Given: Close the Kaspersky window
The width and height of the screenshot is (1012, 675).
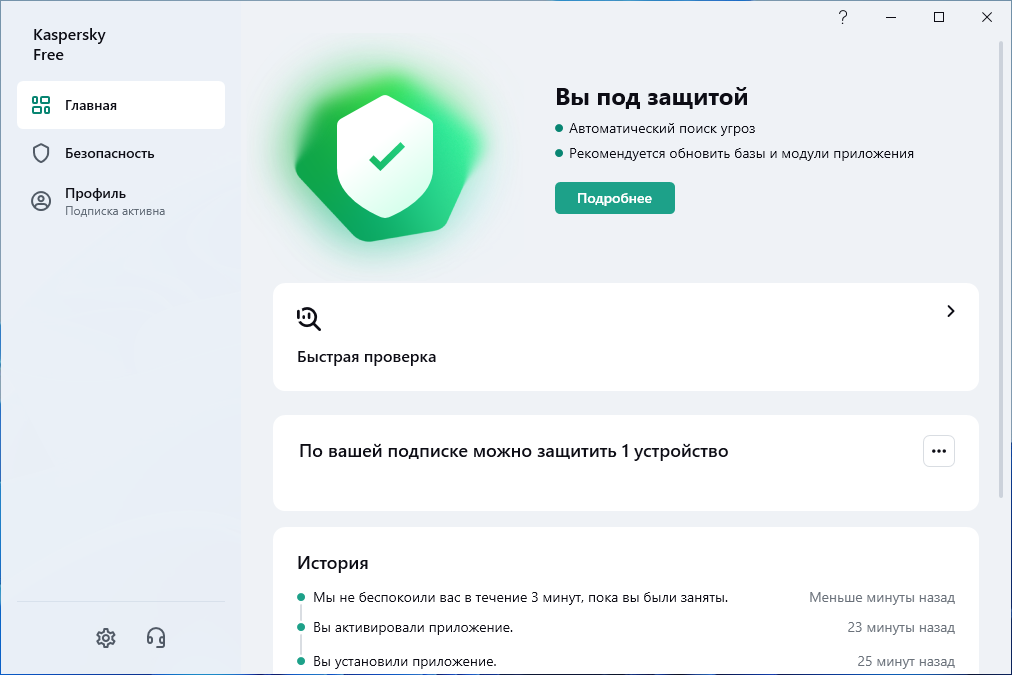Looking at the screenshot, I should click(987, 17).
